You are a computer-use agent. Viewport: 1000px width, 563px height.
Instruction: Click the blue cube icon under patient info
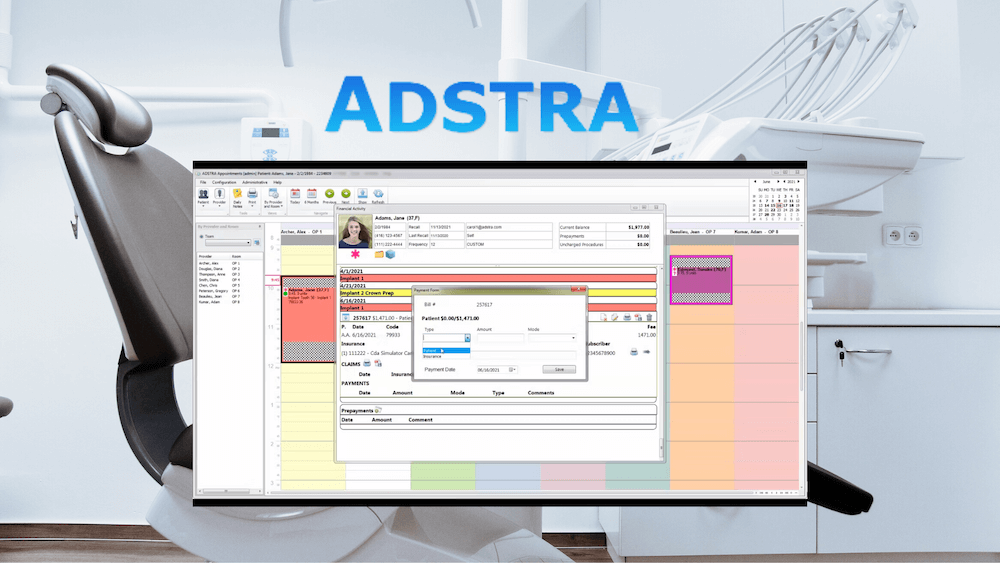390,254
